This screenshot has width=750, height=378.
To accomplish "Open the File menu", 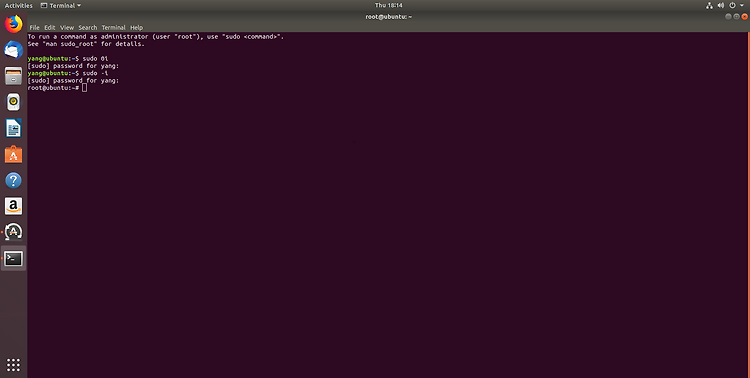I will (34, 28).
